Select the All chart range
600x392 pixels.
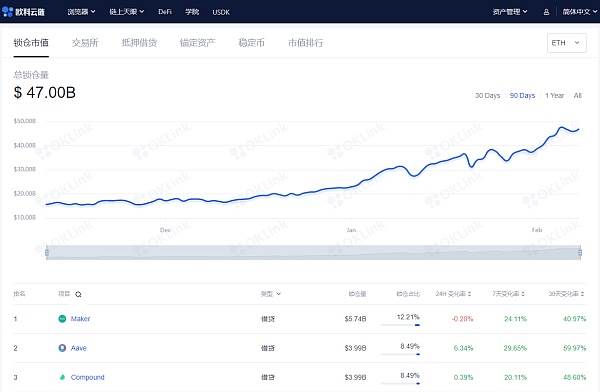click(x=578, y=95)
